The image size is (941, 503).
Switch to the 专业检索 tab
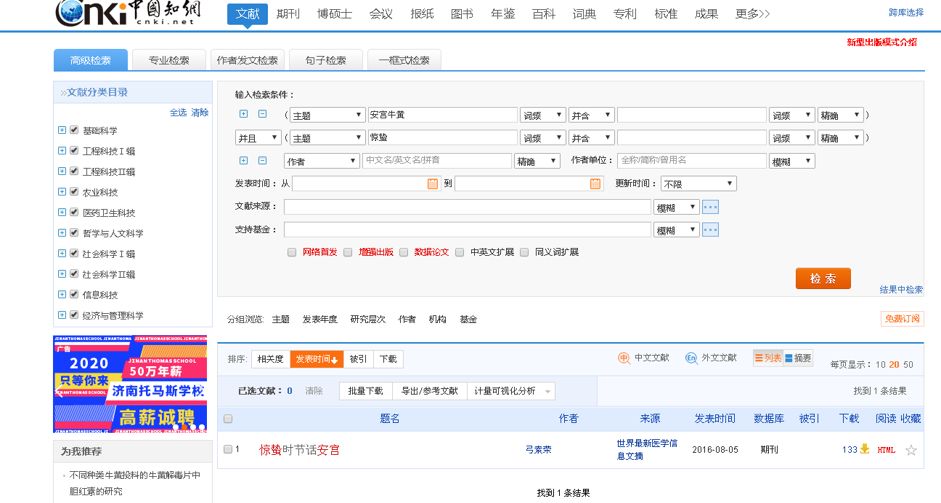(168, 61)
